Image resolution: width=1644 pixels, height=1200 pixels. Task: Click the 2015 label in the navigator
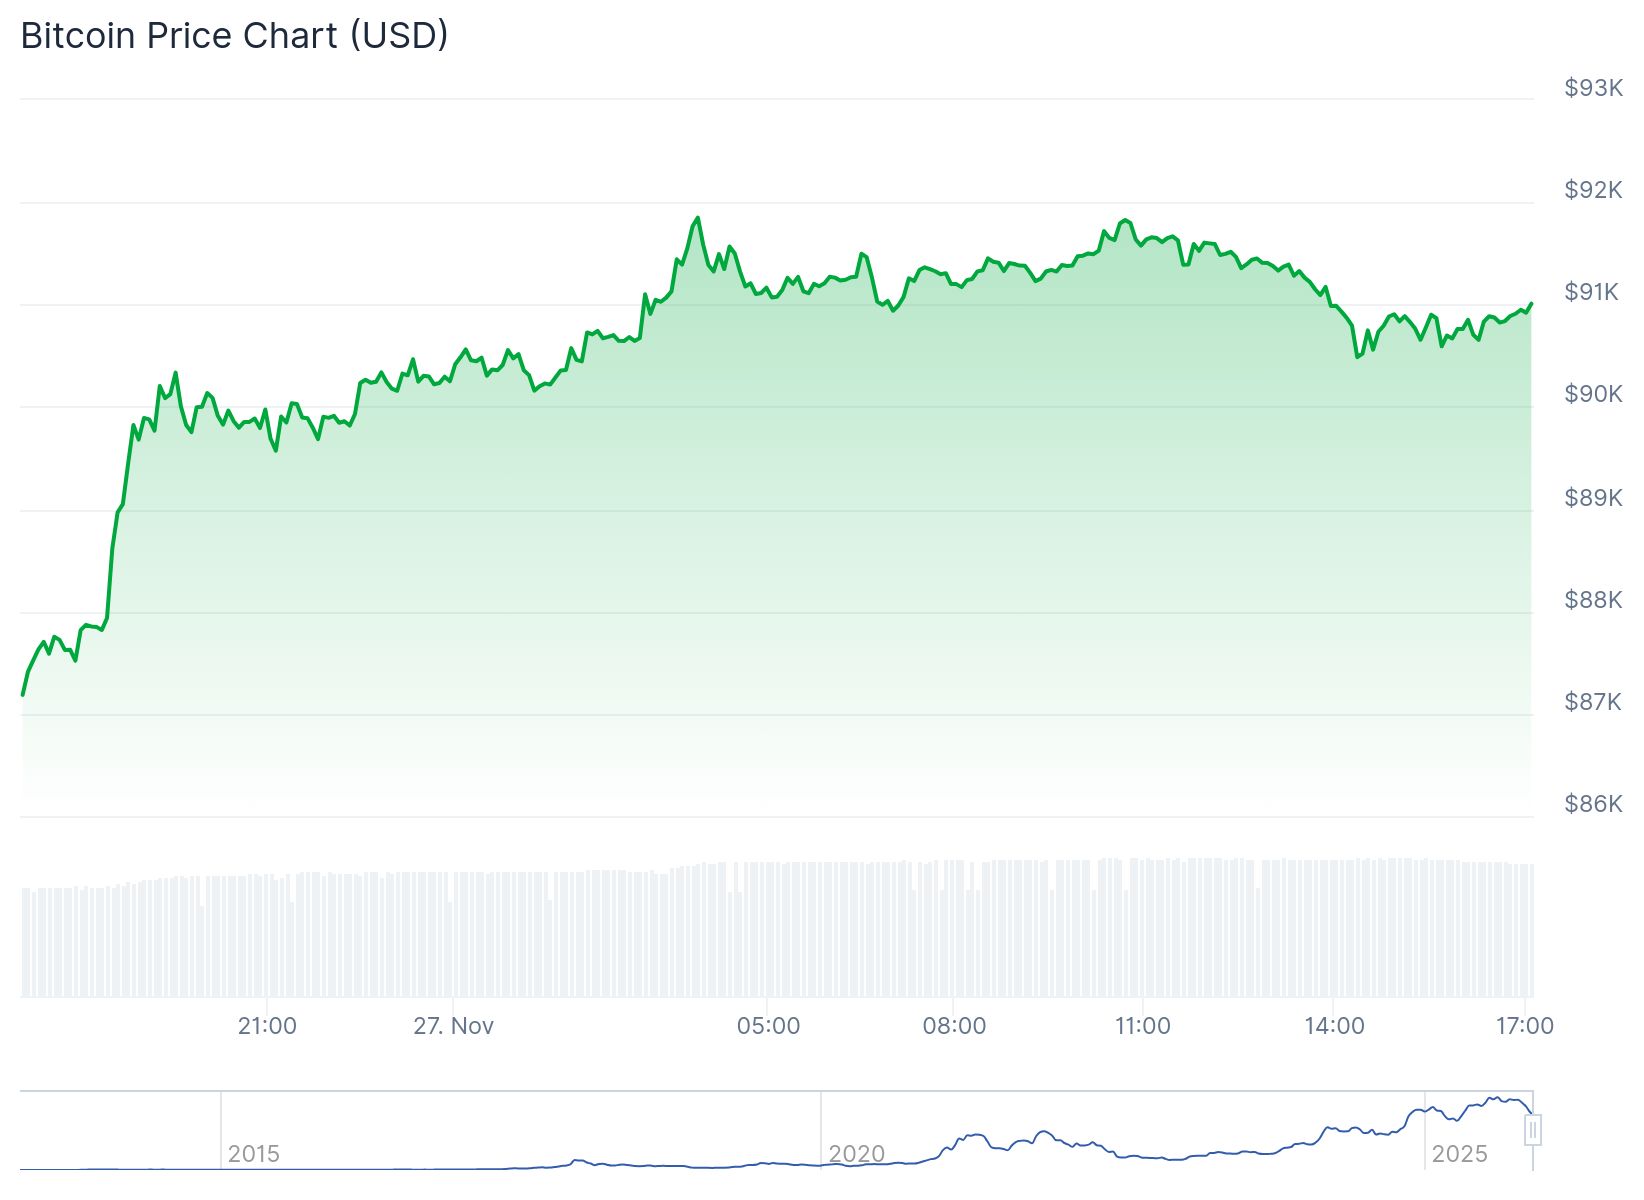coord(254,1154)
